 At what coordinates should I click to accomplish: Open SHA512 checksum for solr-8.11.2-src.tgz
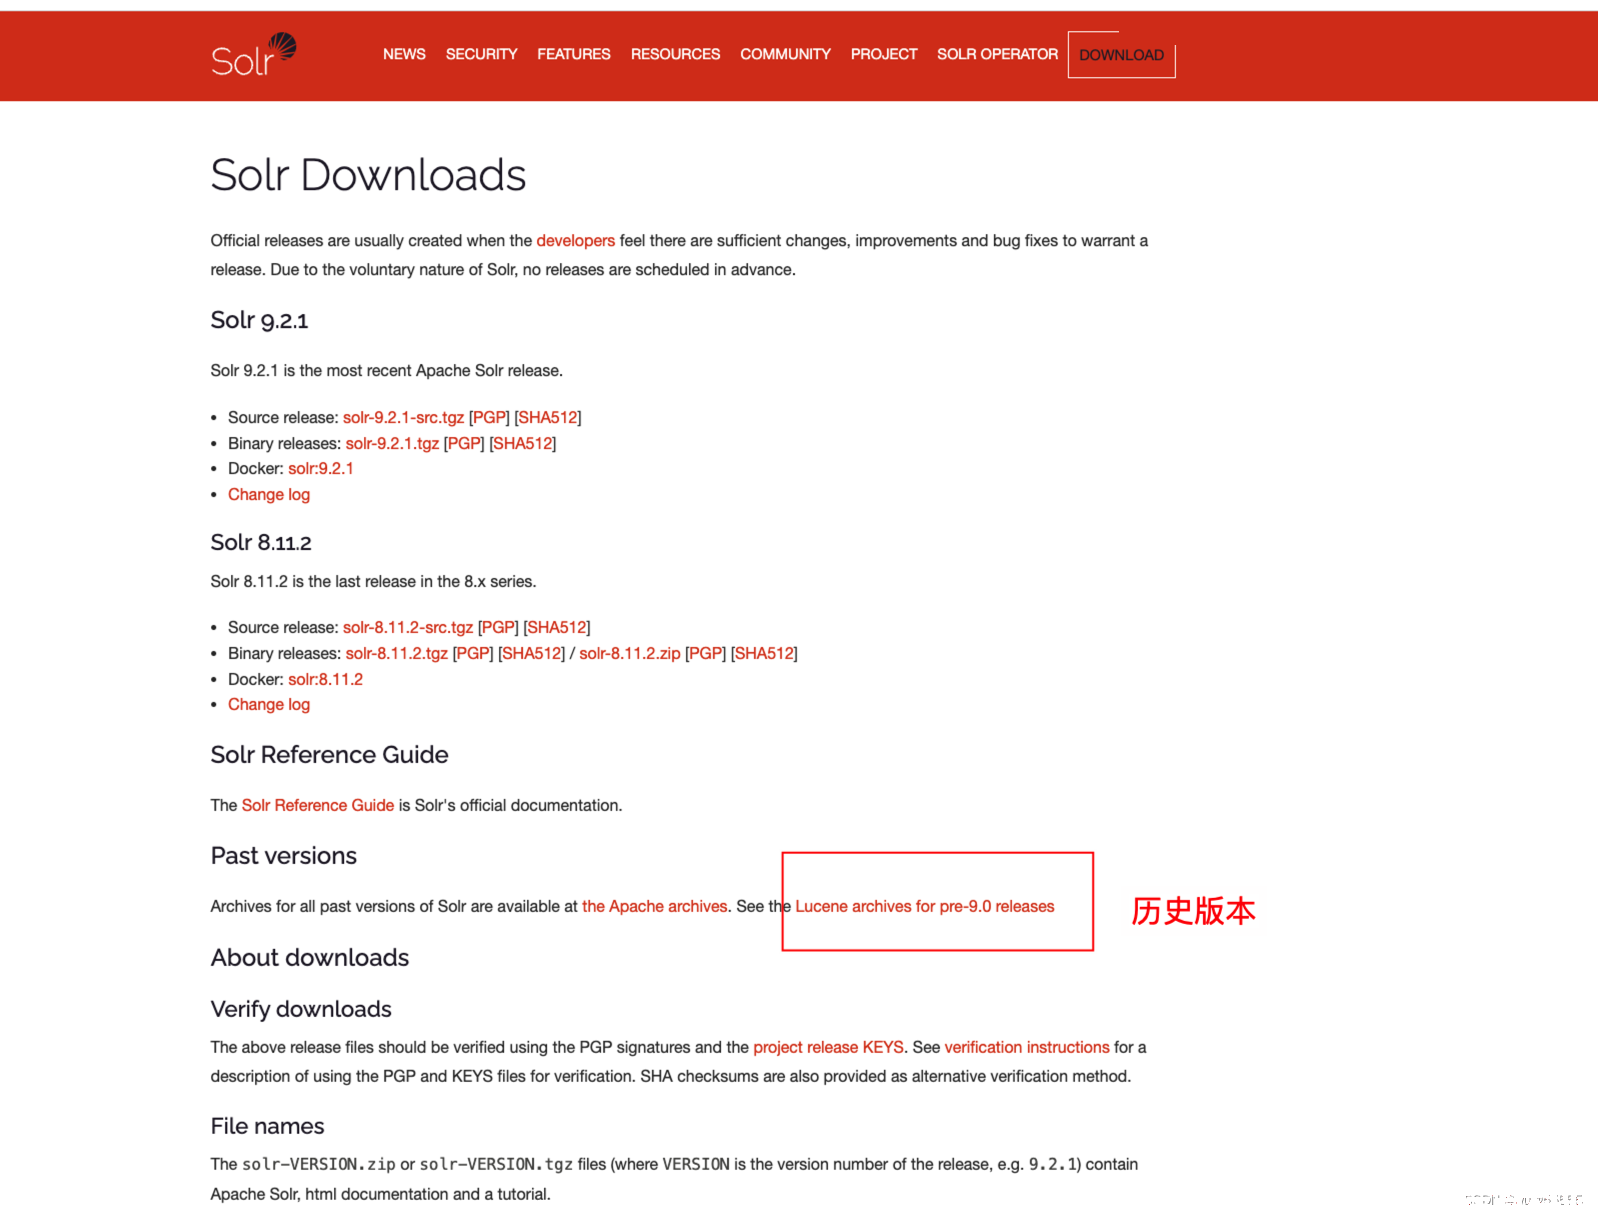pos(557,627)
